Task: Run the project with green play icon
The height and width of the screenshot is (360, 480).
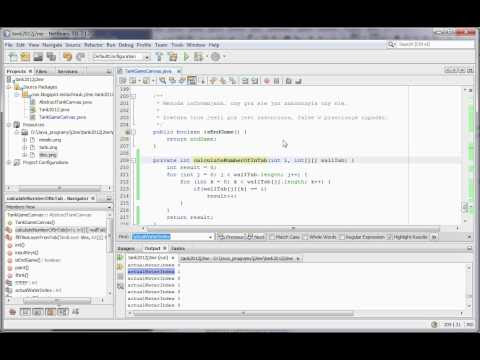Action: click(186, 57)
